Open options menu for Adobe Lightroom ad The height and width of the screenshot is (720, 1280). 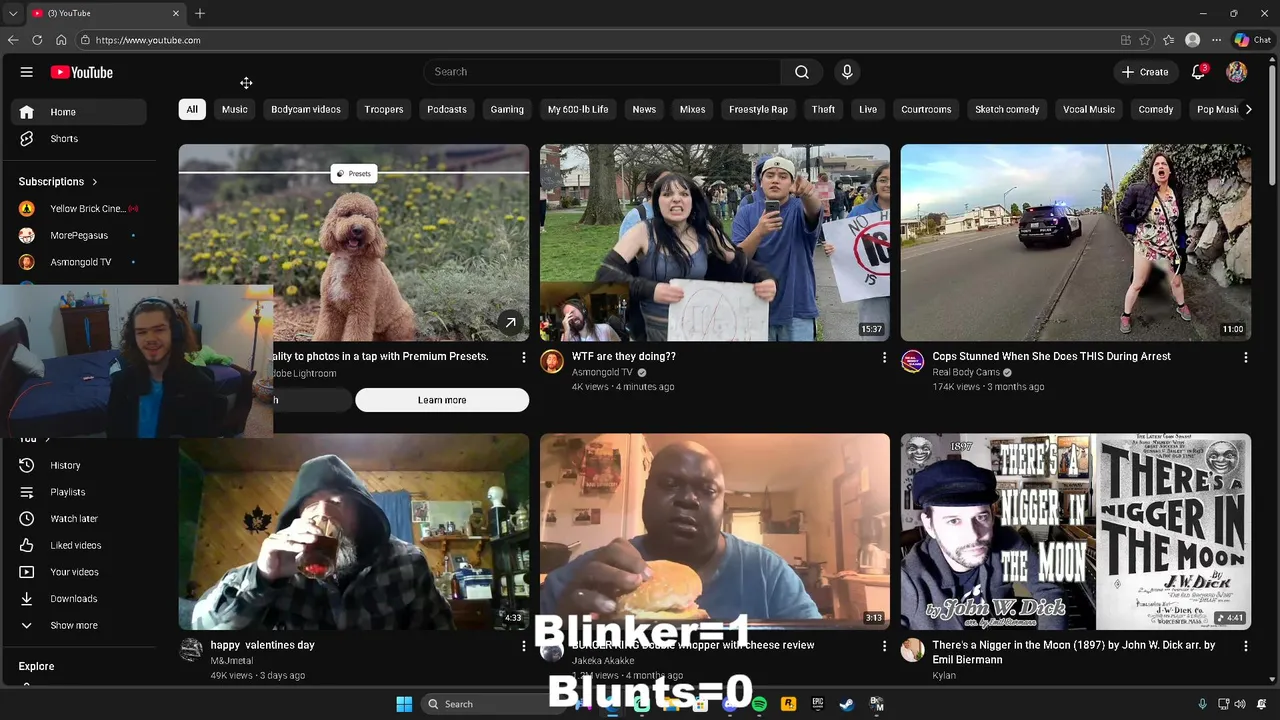[523, 357]
